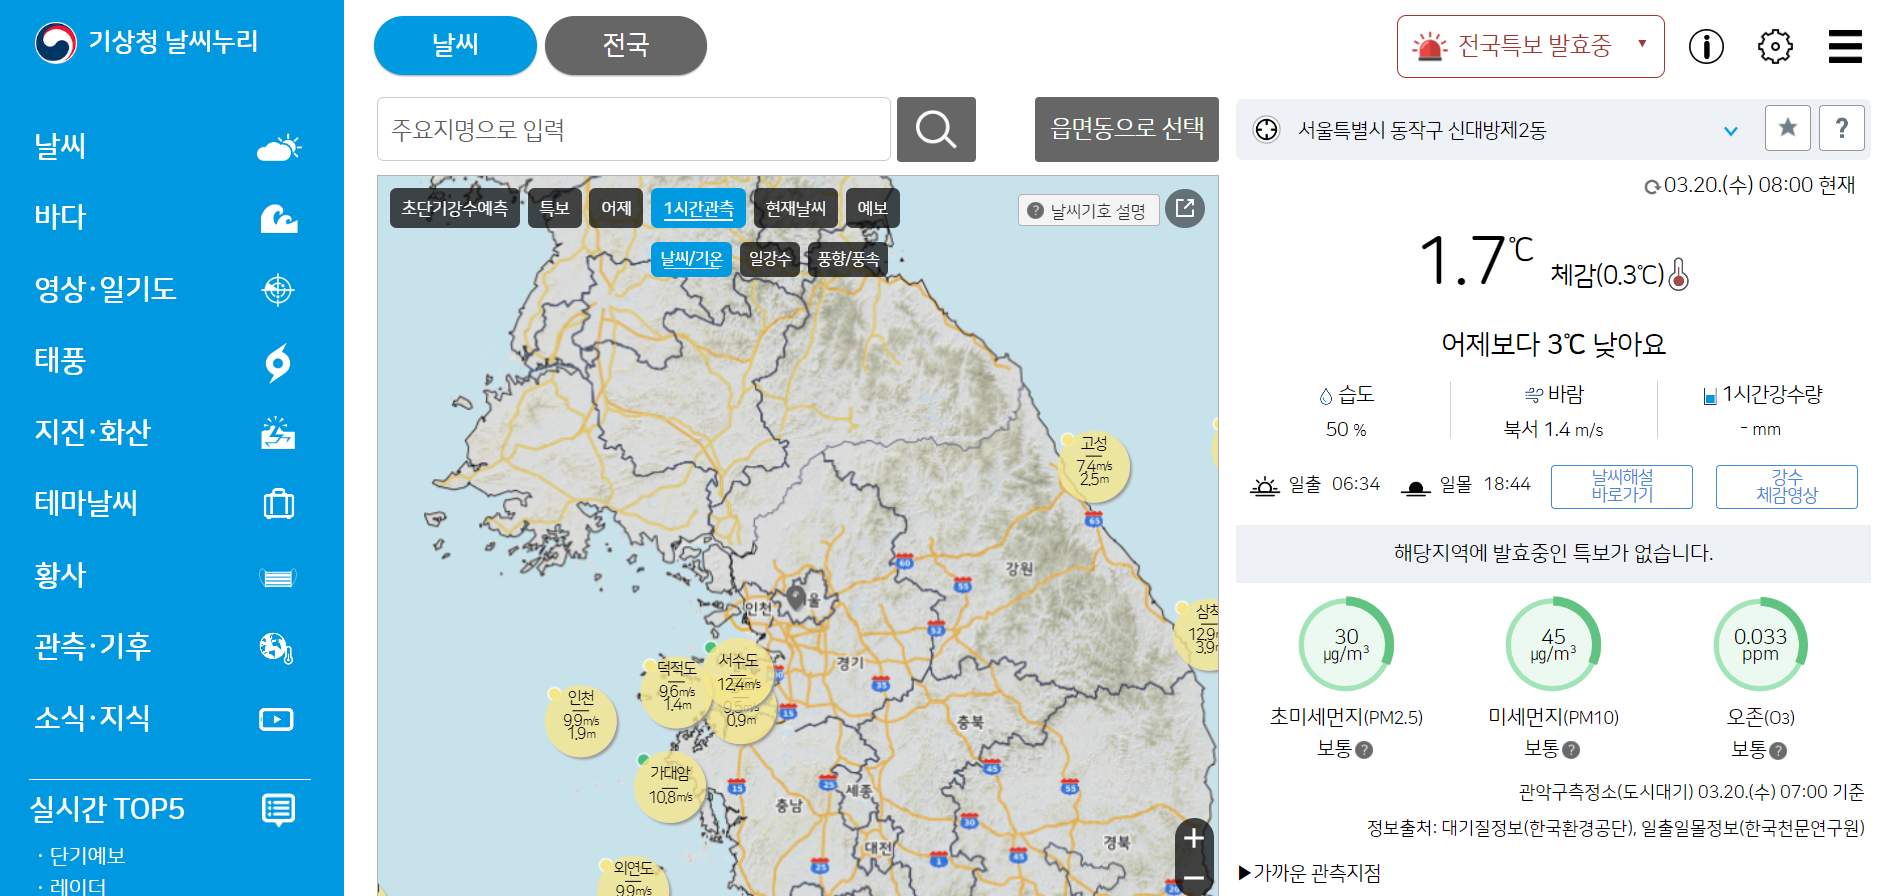Expand 가까운 관측지점 section
The height and width of the screenshot is (896, 1884).
(1309, 873)
